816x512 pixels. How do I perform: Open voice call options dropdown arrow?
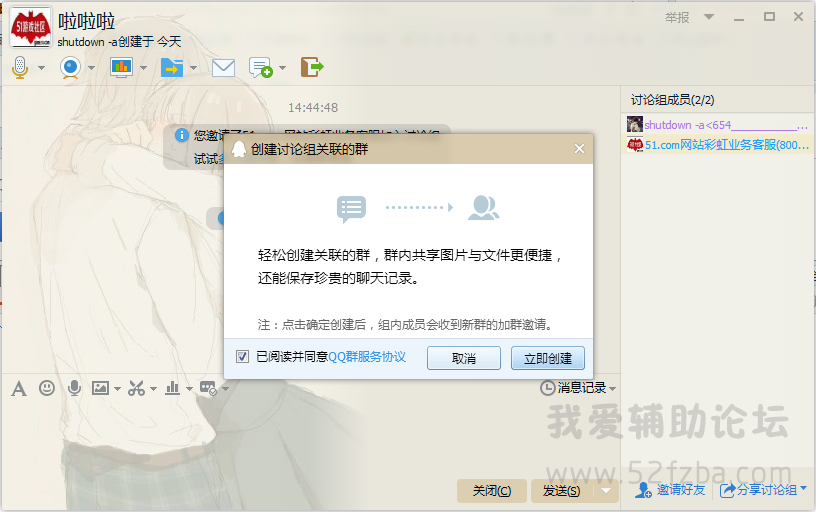click(41, 68)
